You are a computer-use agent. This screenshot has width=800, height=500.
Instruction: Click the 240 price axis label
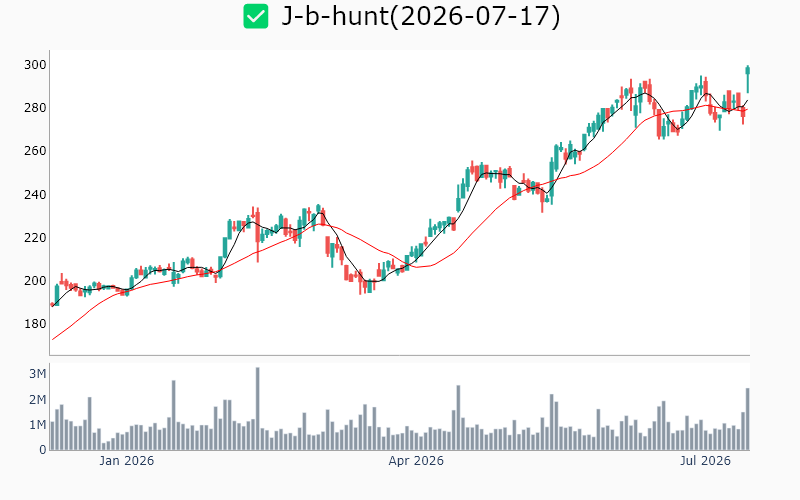(35, 194)
